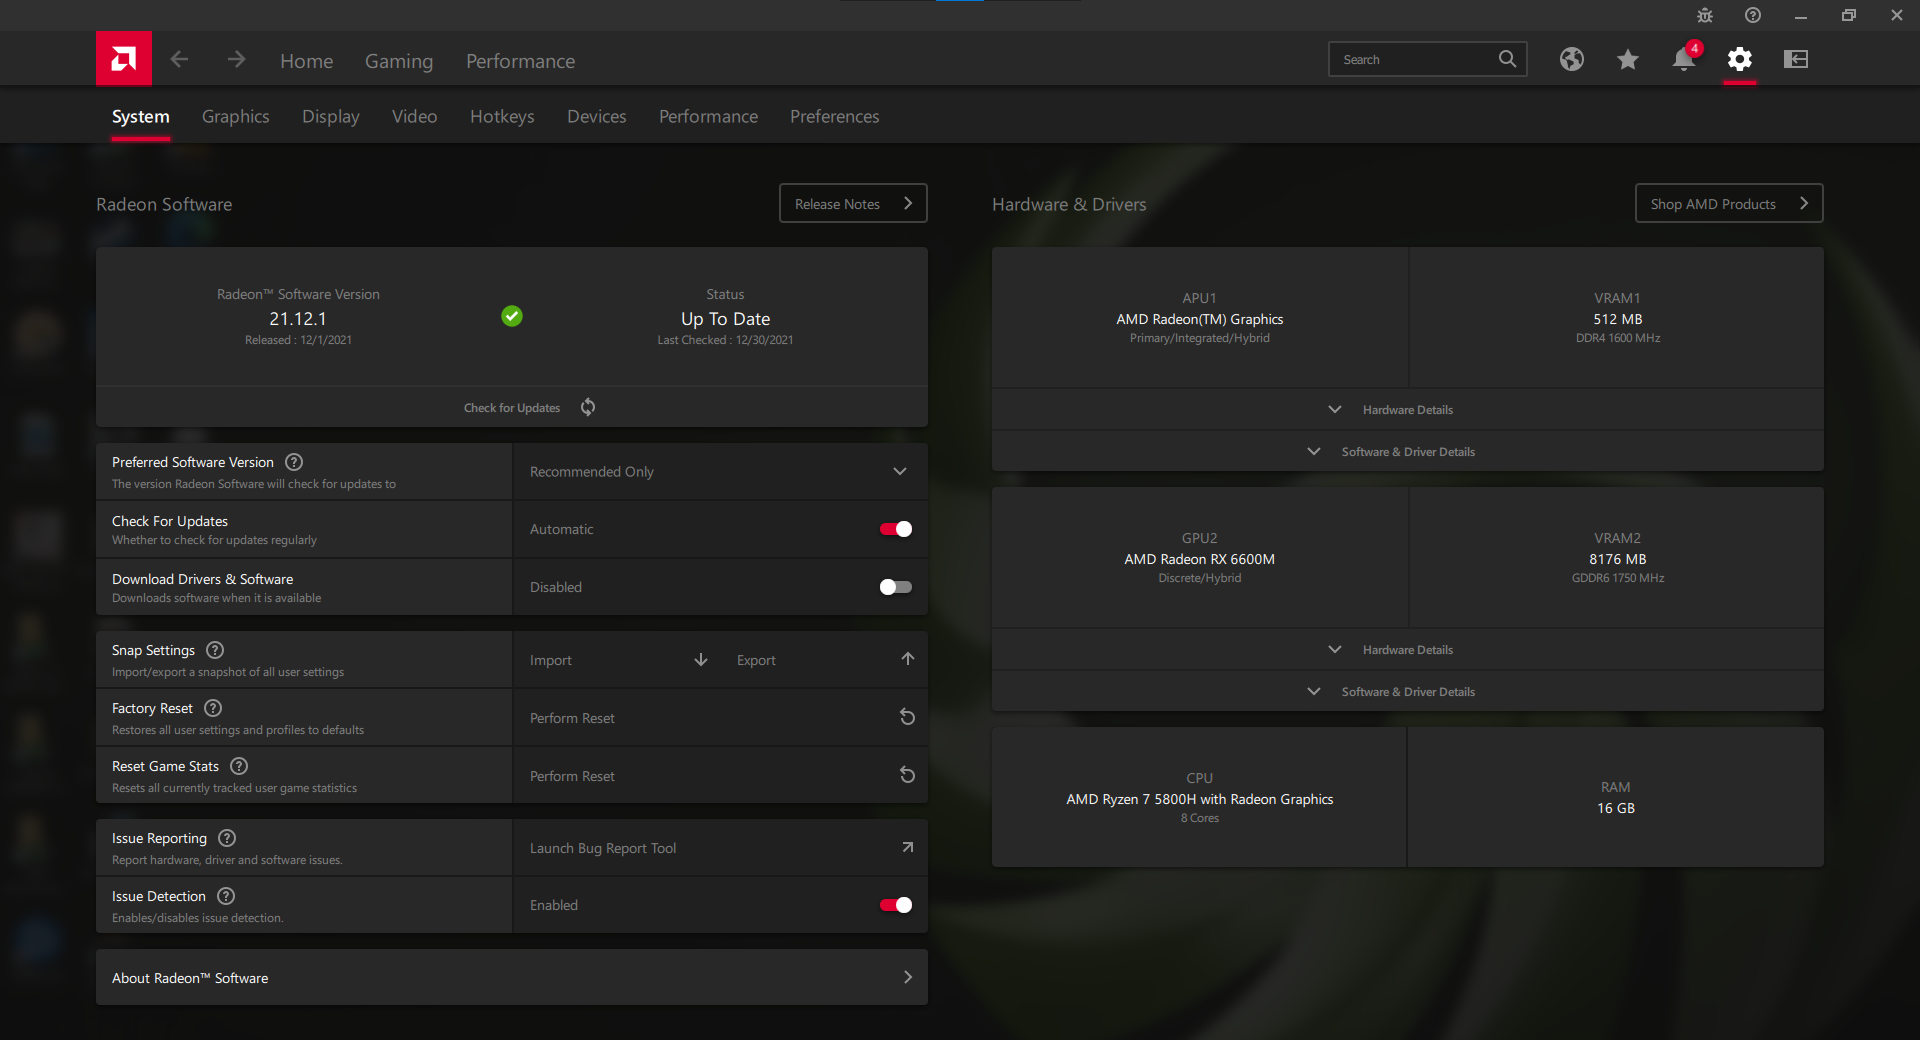1920x1040 pixels.
Task: Open the settings gear icon
Action: pyautogui.click(x=1740, y=59)
